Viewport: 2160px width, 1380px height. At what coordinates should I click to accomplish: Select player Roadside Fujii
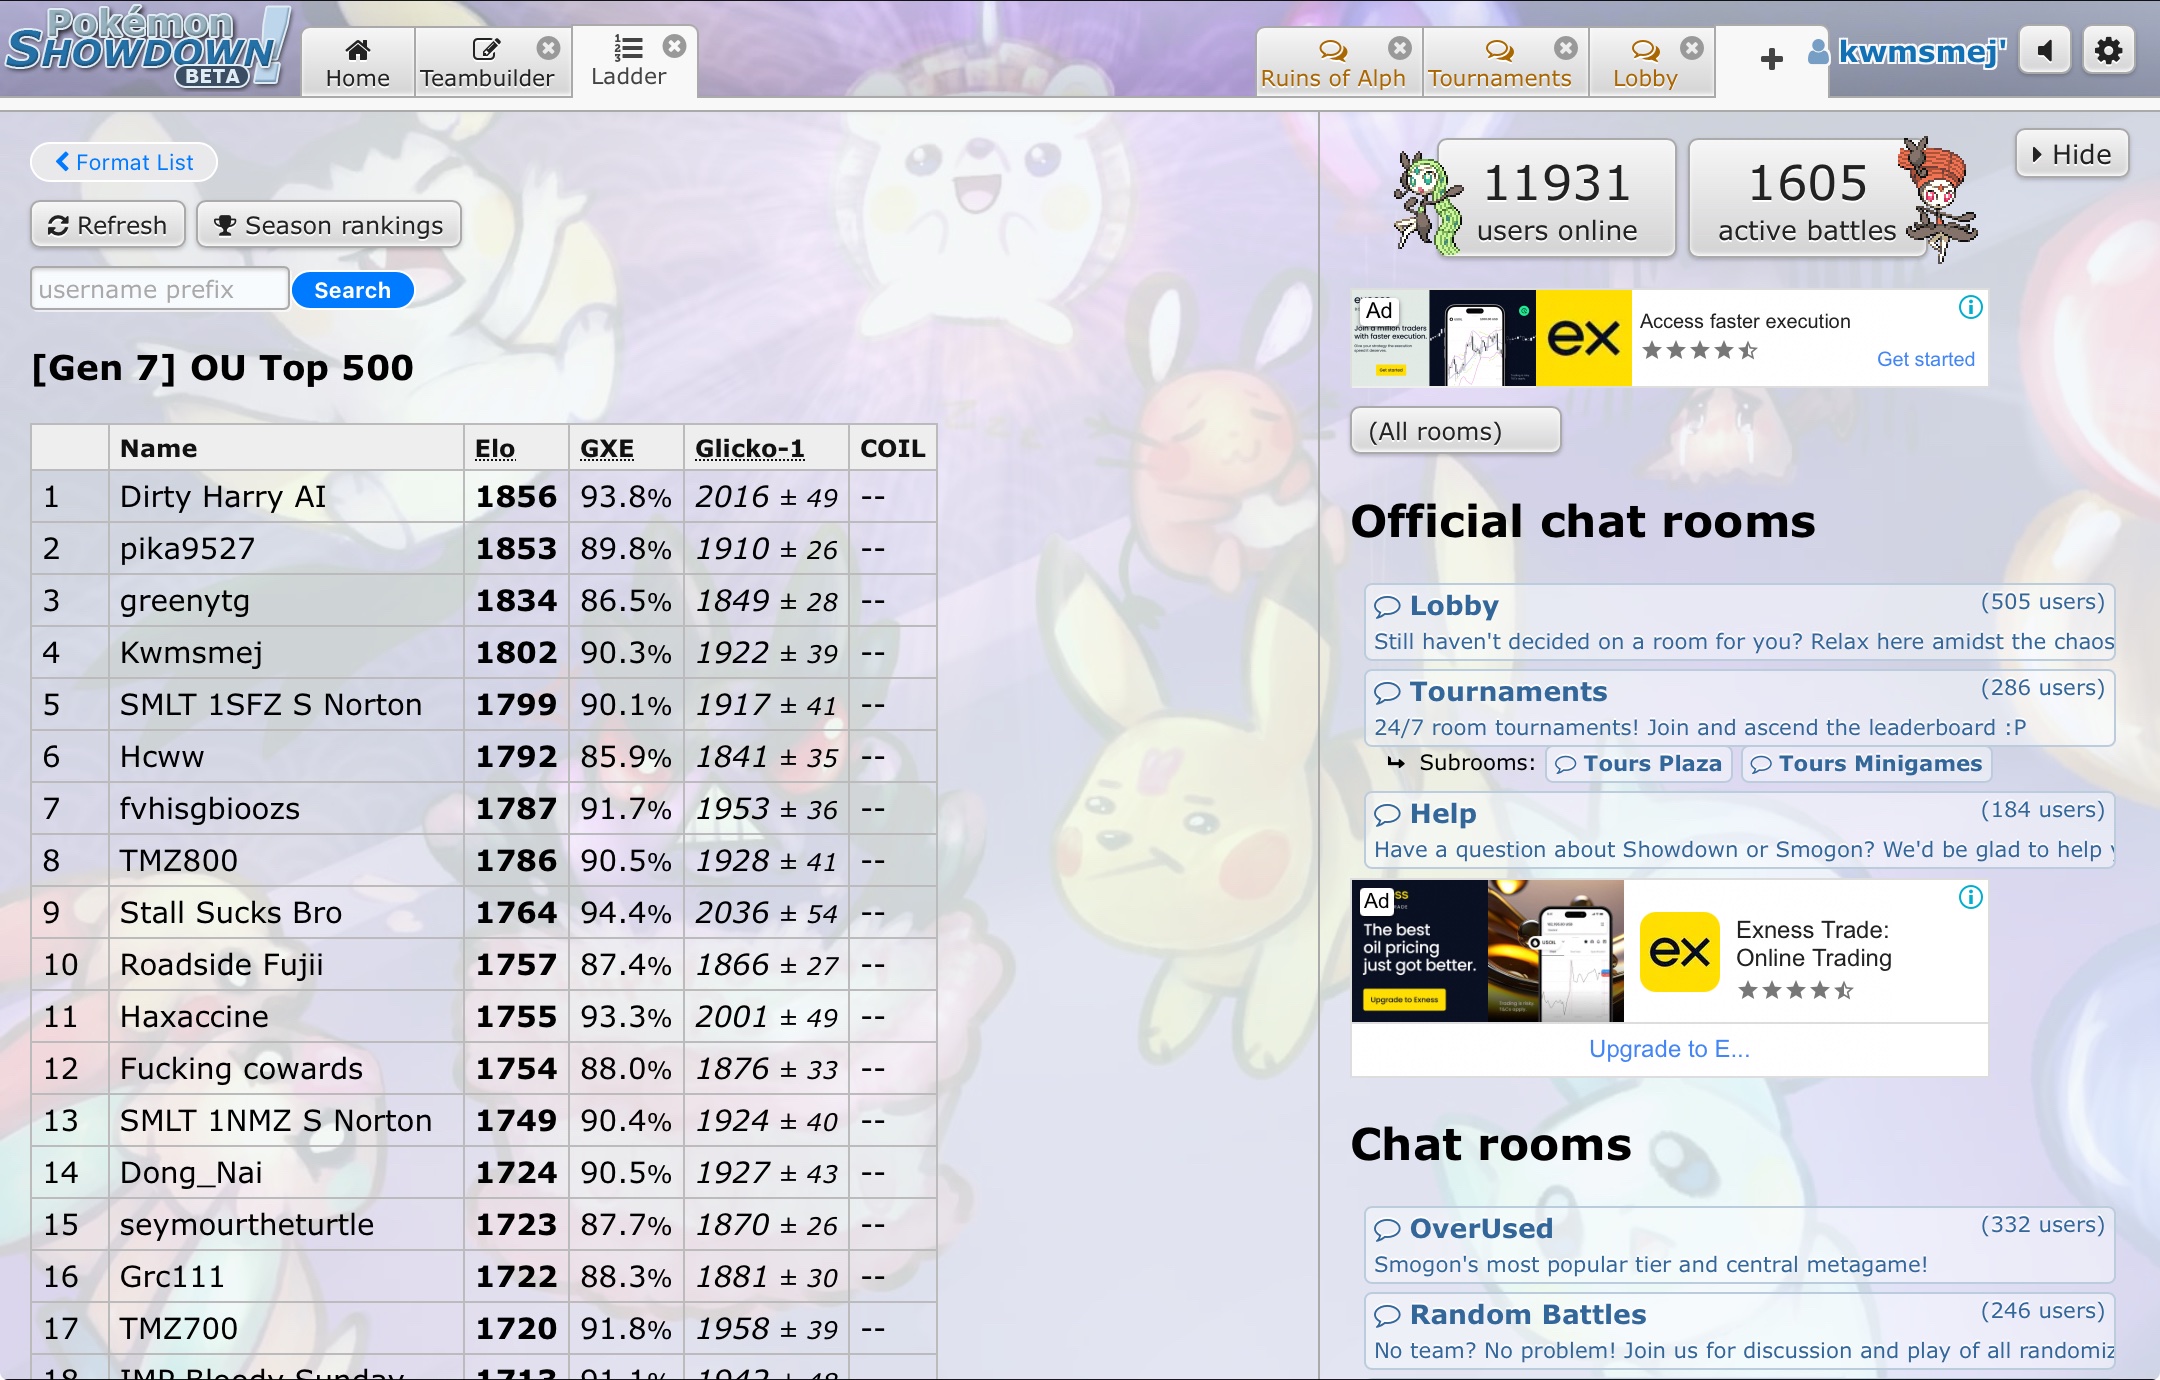(x=222, y=964)
